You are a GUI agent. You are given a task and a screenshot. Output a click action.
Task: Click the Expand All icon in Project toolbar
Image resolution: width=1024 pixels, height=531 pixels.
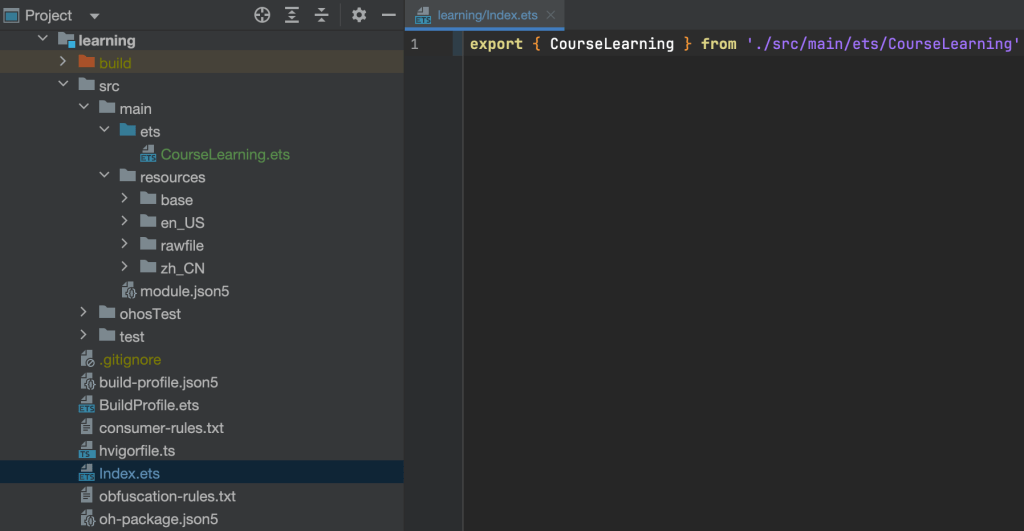pyautogui.click(x=292, y=15)
